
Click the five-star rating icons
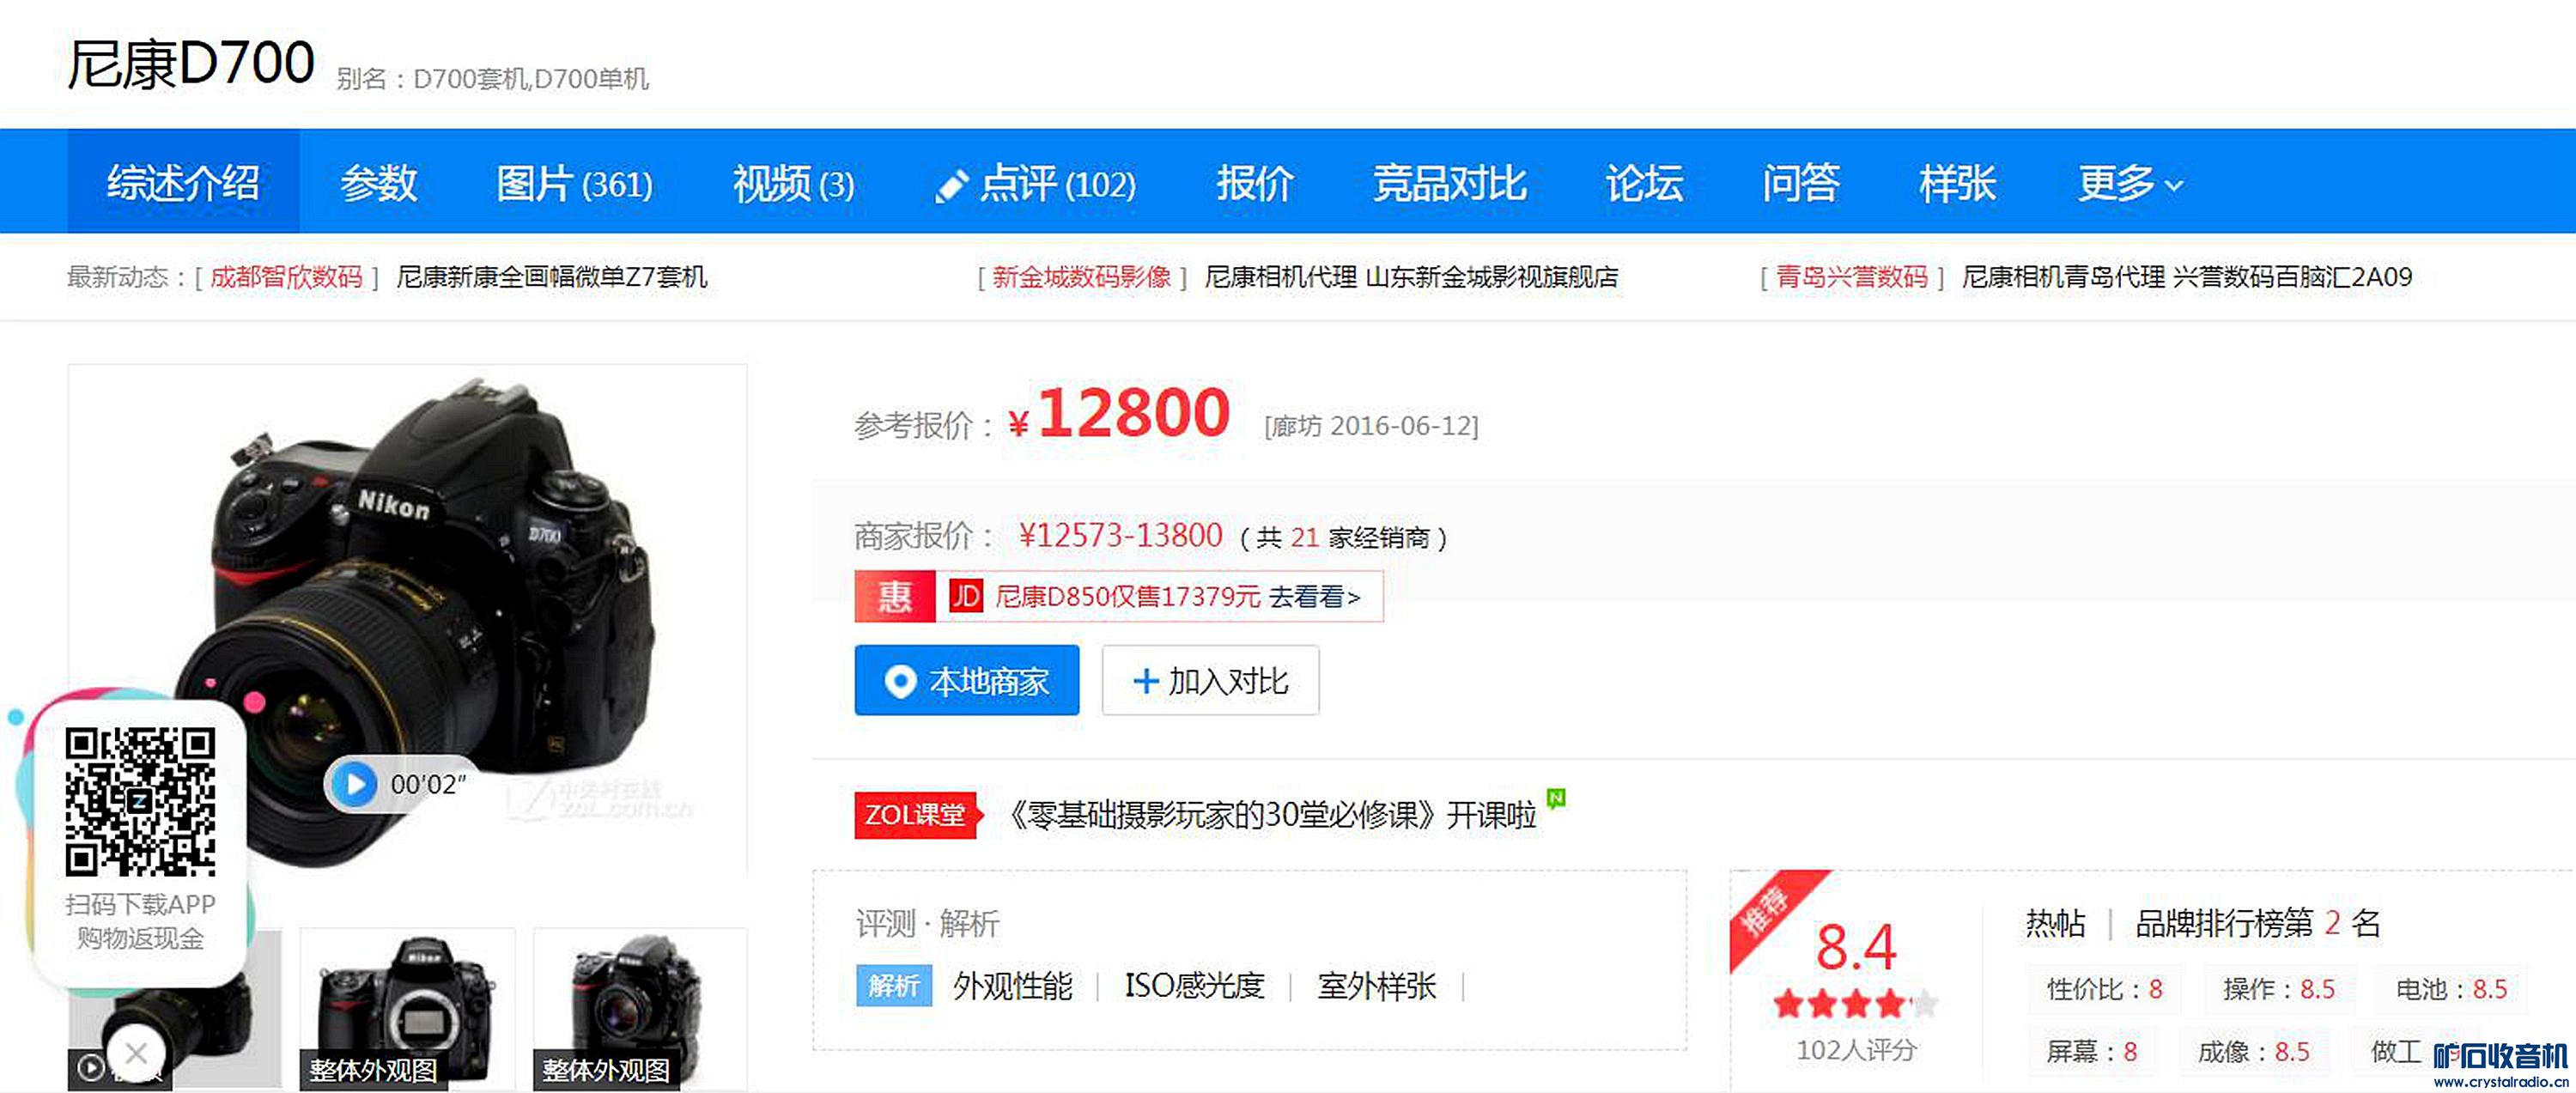click(1855, 1003)
